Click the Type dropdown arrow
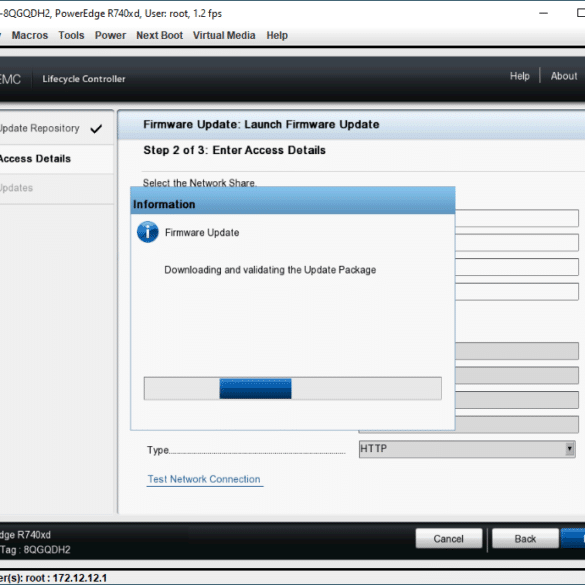Screen dimensions: 585x585 [x=569, y=449]
